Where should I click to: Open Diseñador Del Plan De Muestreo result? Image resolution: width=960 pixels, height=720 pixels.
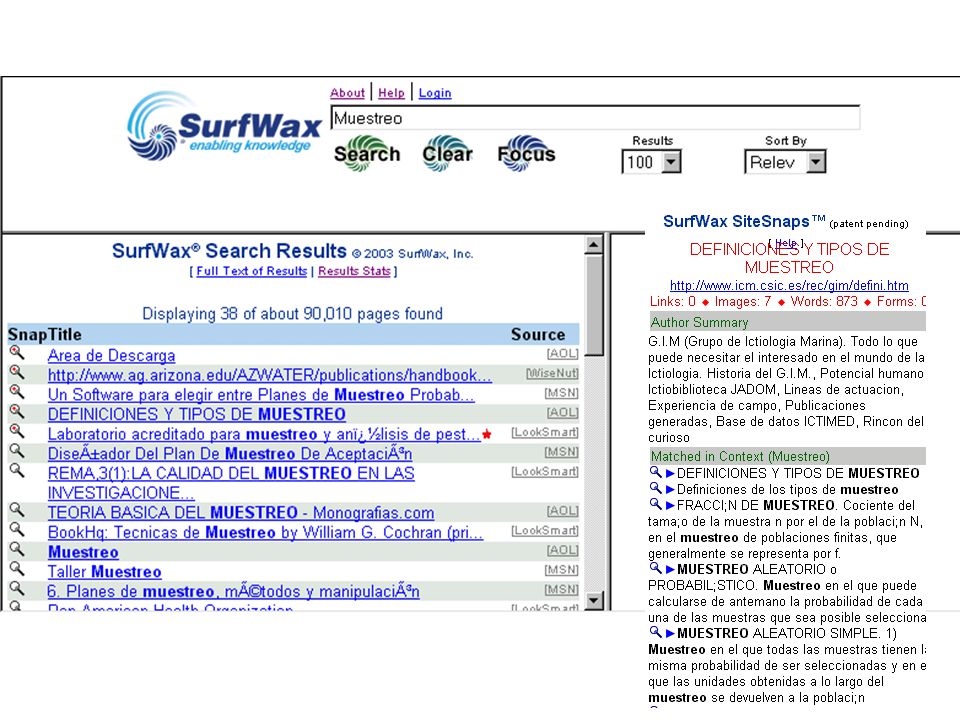[230, 453]
